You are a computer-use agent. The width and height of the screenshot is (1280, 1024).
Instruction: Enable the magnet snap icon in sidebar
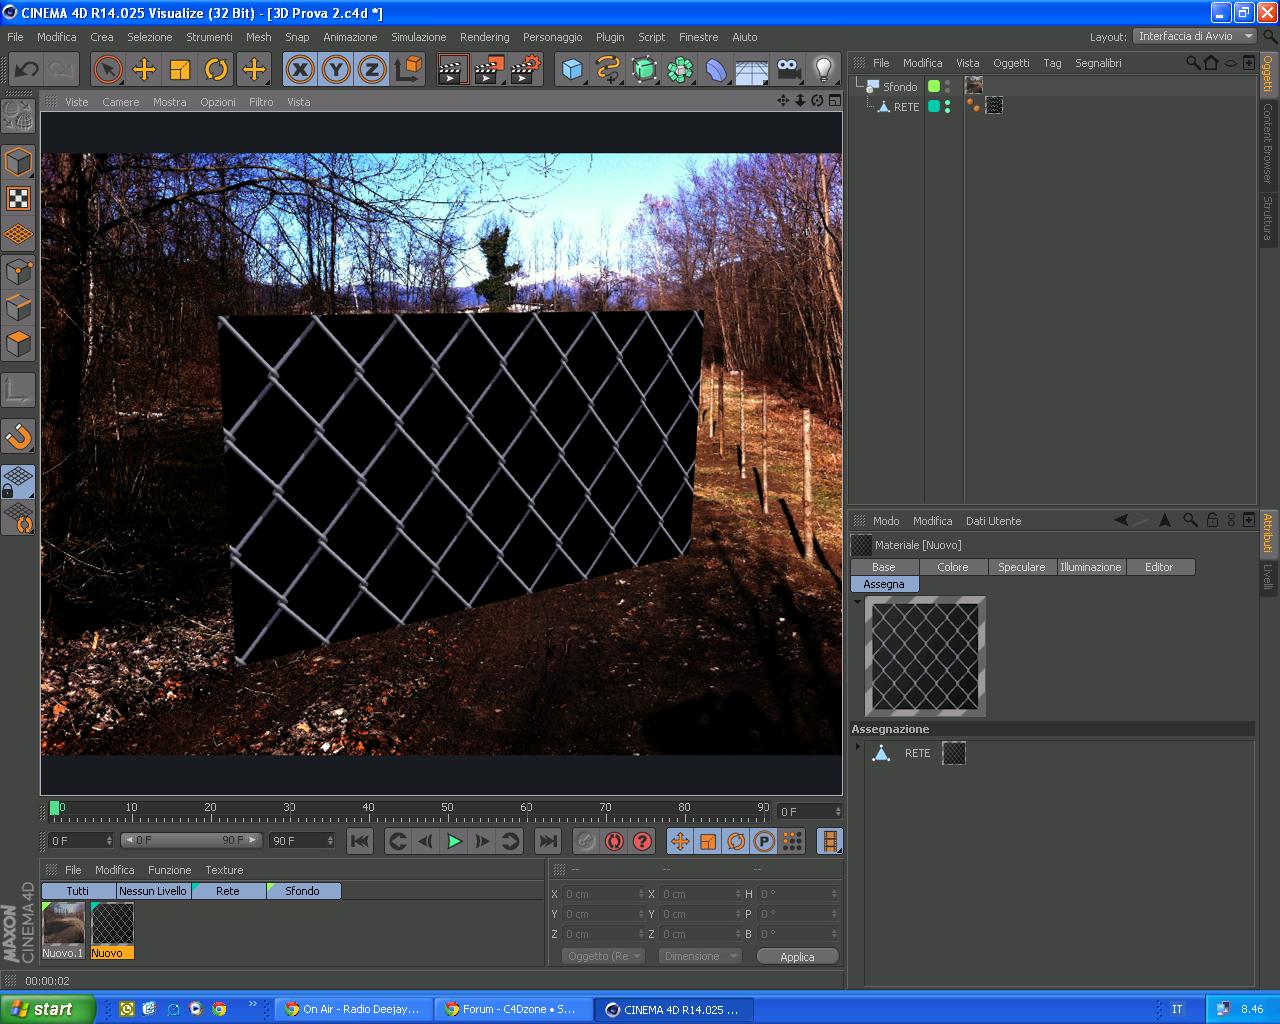[x=19, y=436]
